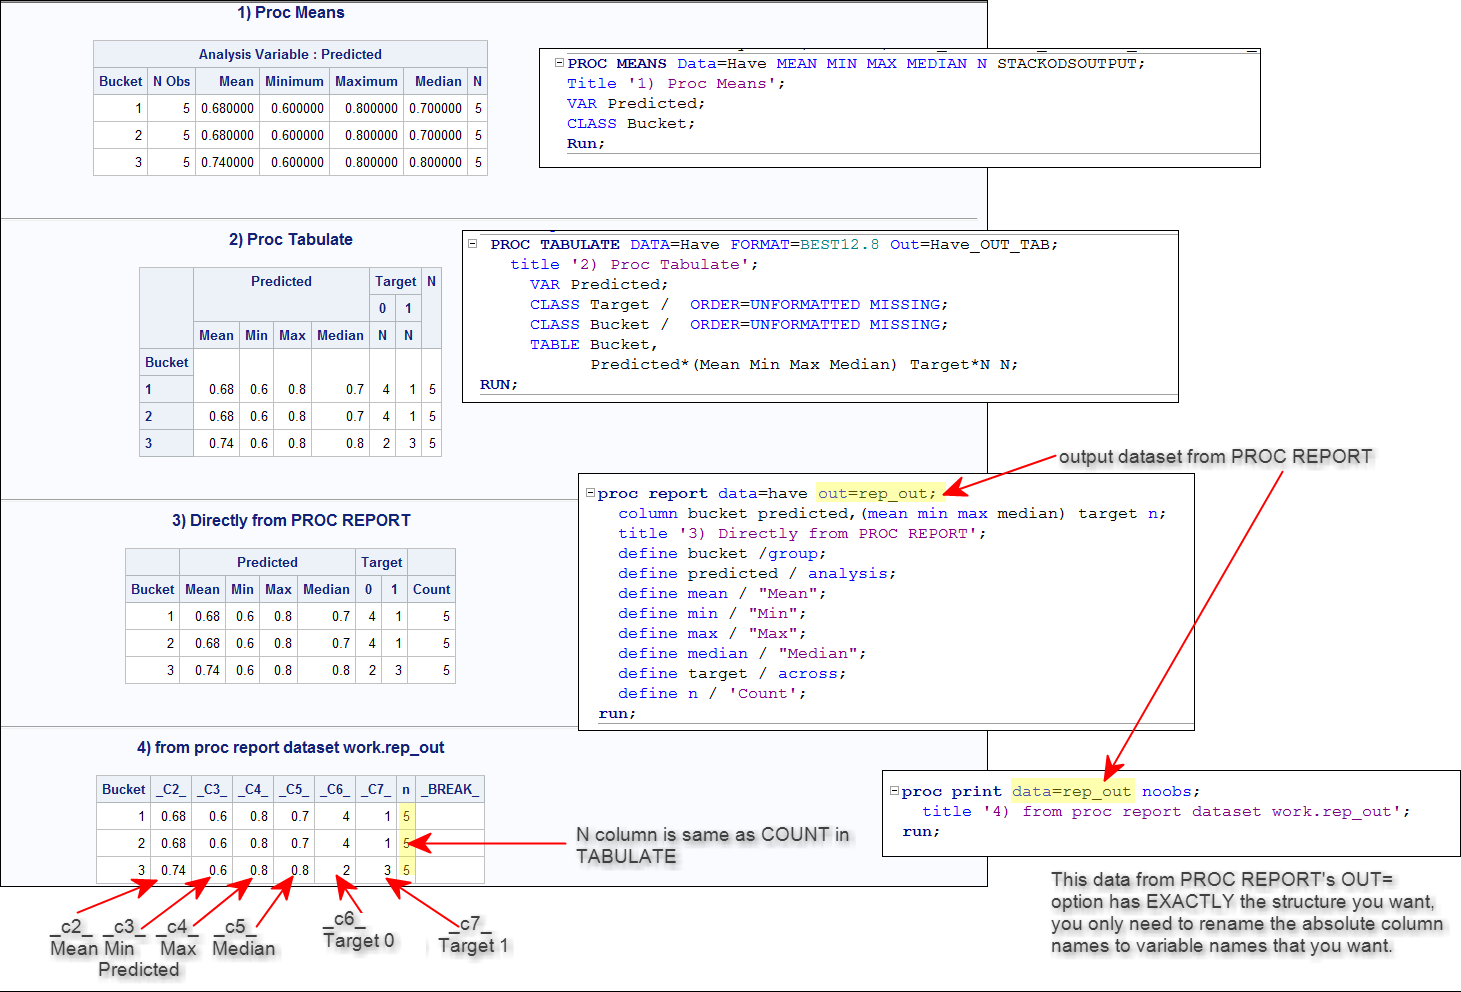The image size is (1461, 992).
Task: Click the 'output dataset from PROC REPORT' annotation
Action: (x=1215, y=456)
